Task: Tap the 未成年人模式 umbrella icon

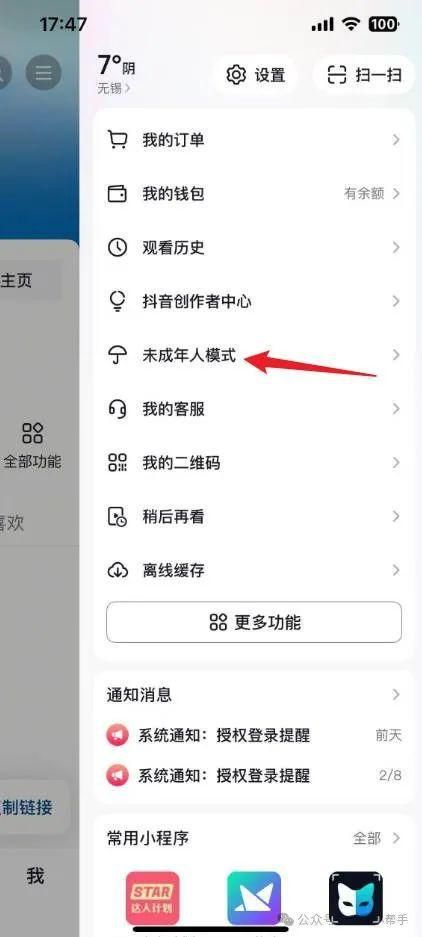Action: pyautogui.click(x=117, y=355)
